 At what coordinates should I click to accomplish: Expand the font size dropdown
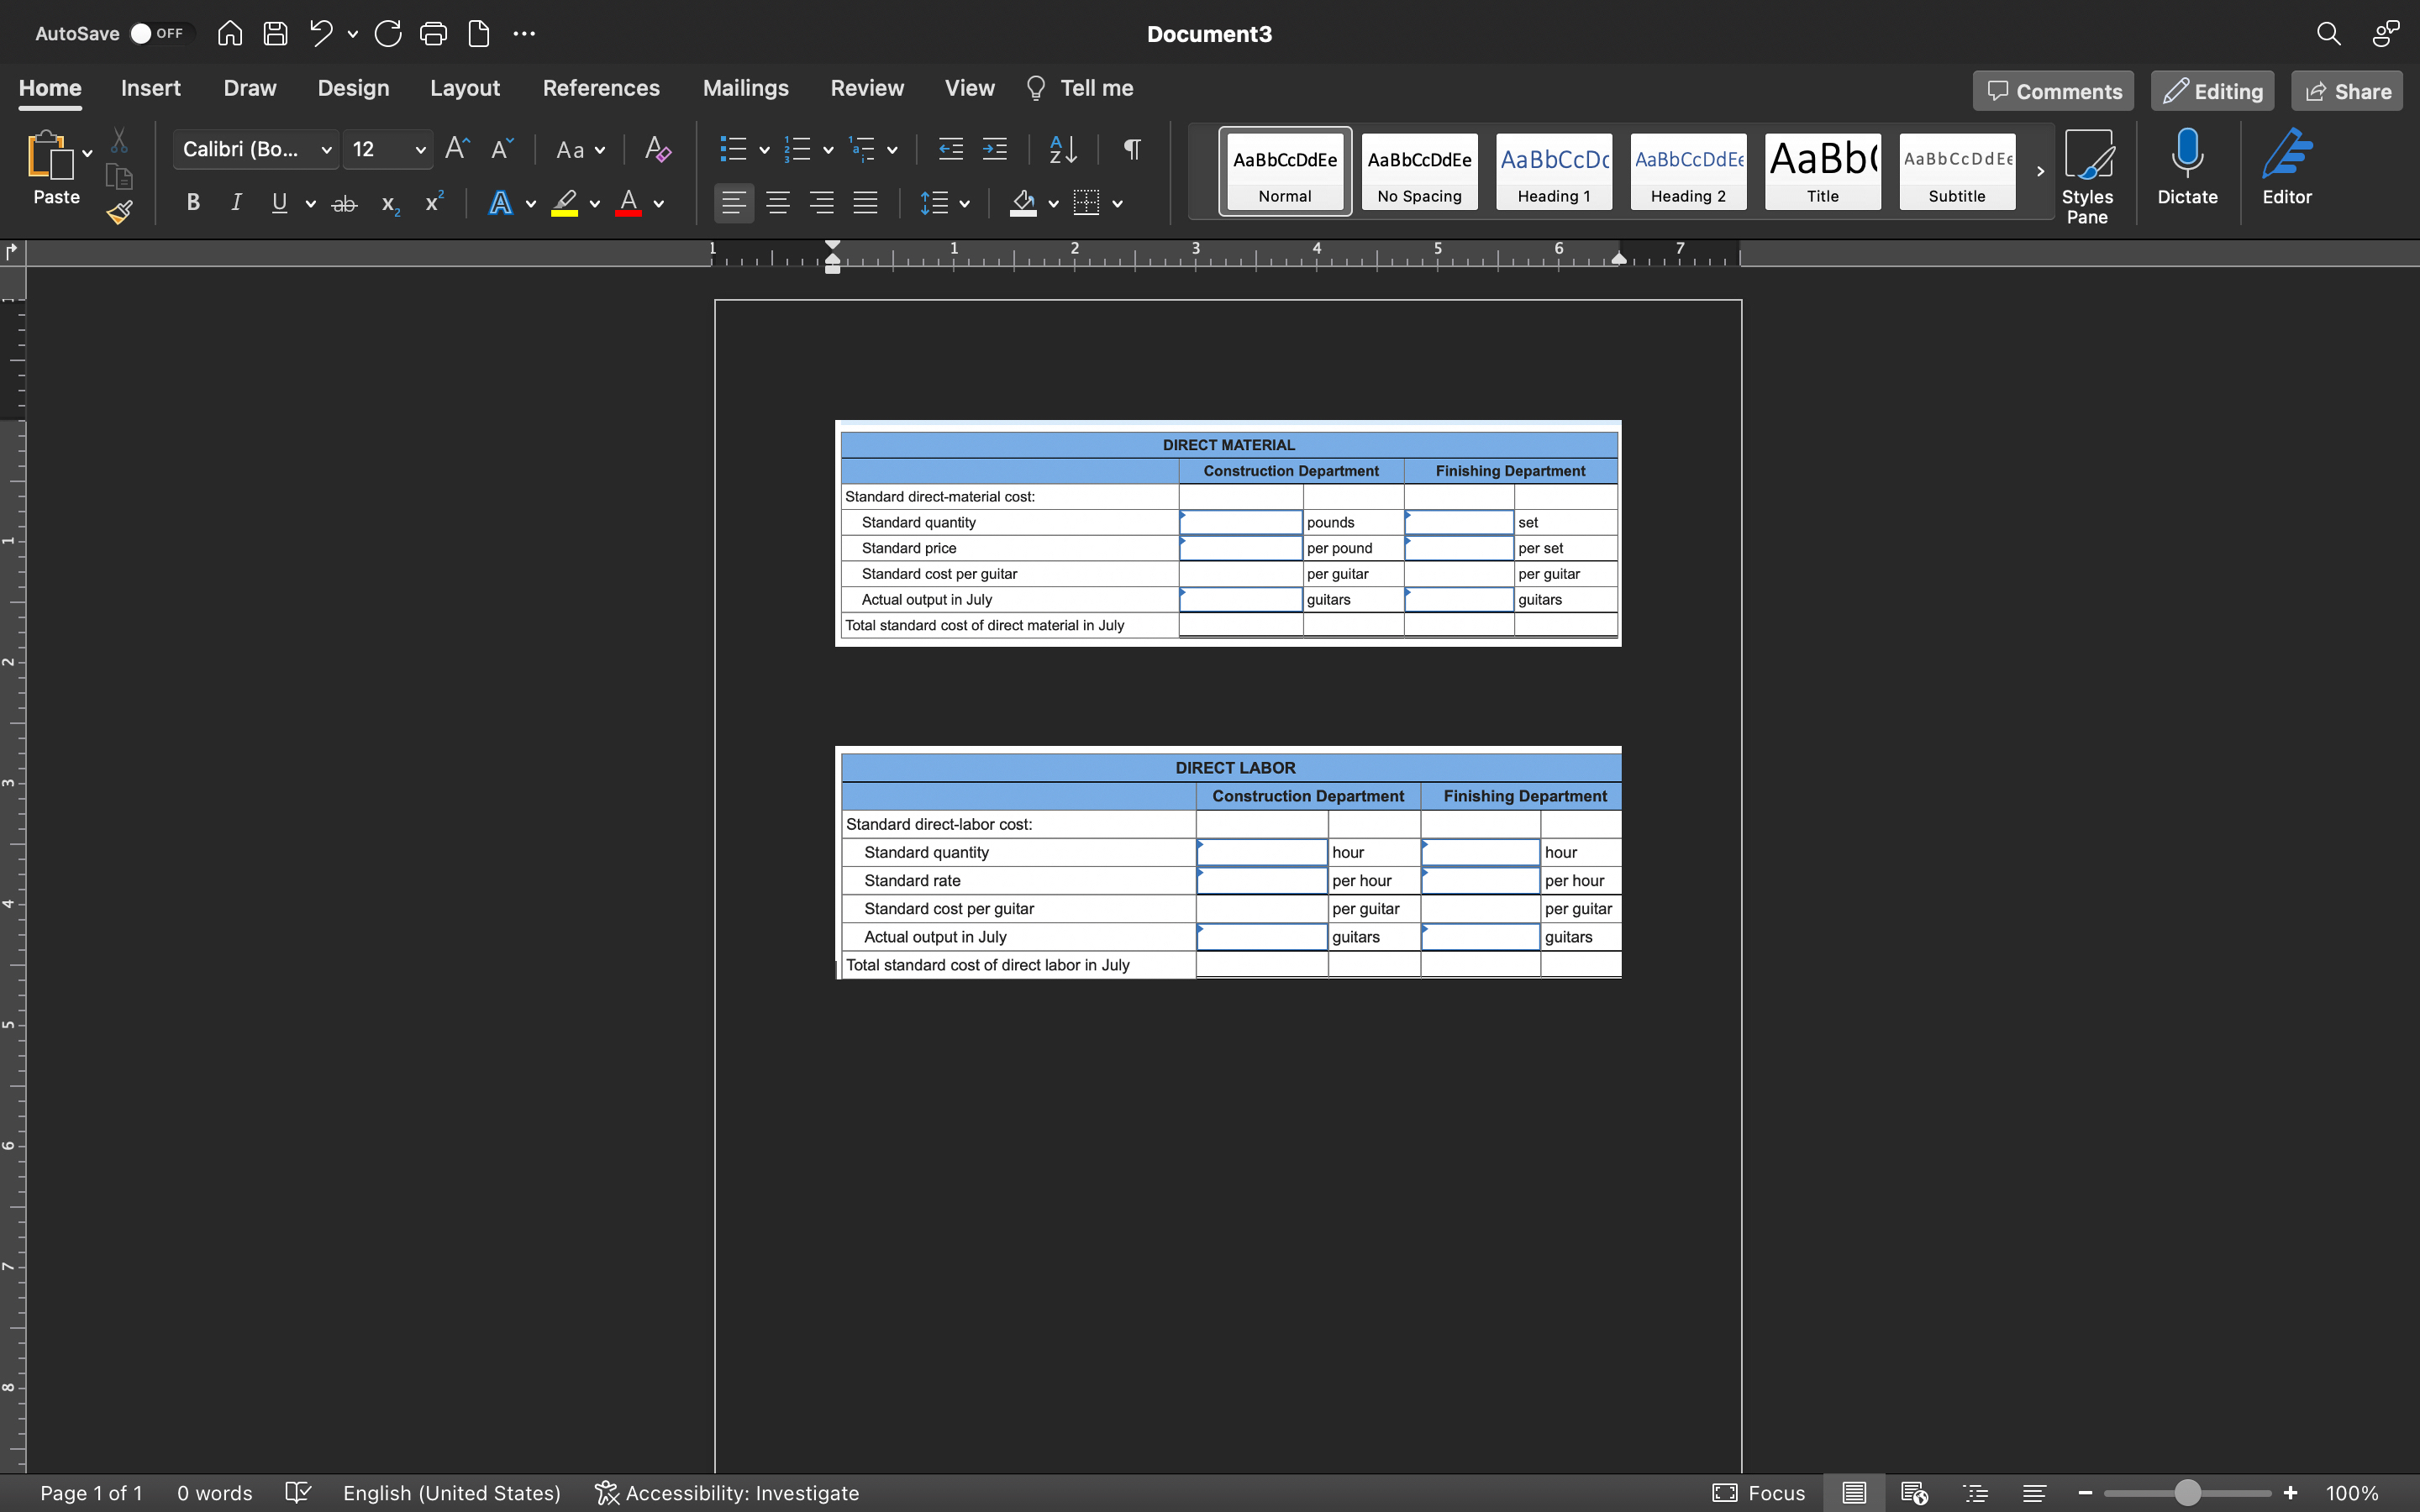(421, 150)
